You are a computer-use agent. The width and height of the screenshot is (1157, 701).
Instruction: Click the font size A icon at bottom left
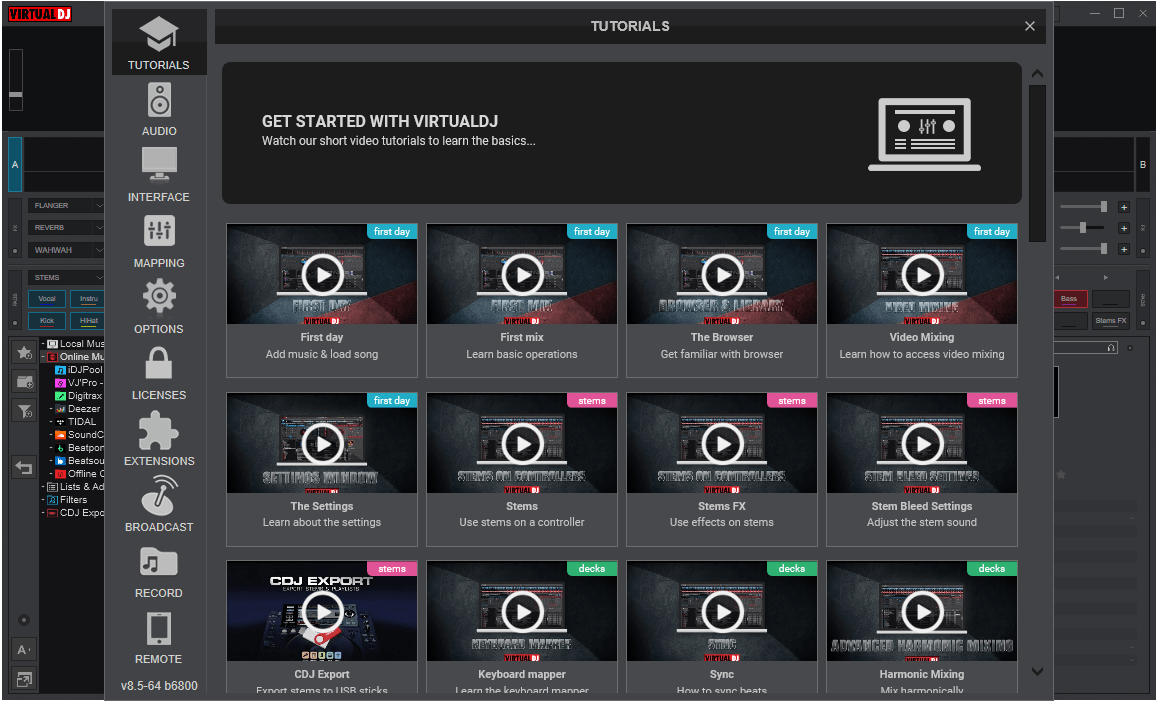click(x=24, y=650)
